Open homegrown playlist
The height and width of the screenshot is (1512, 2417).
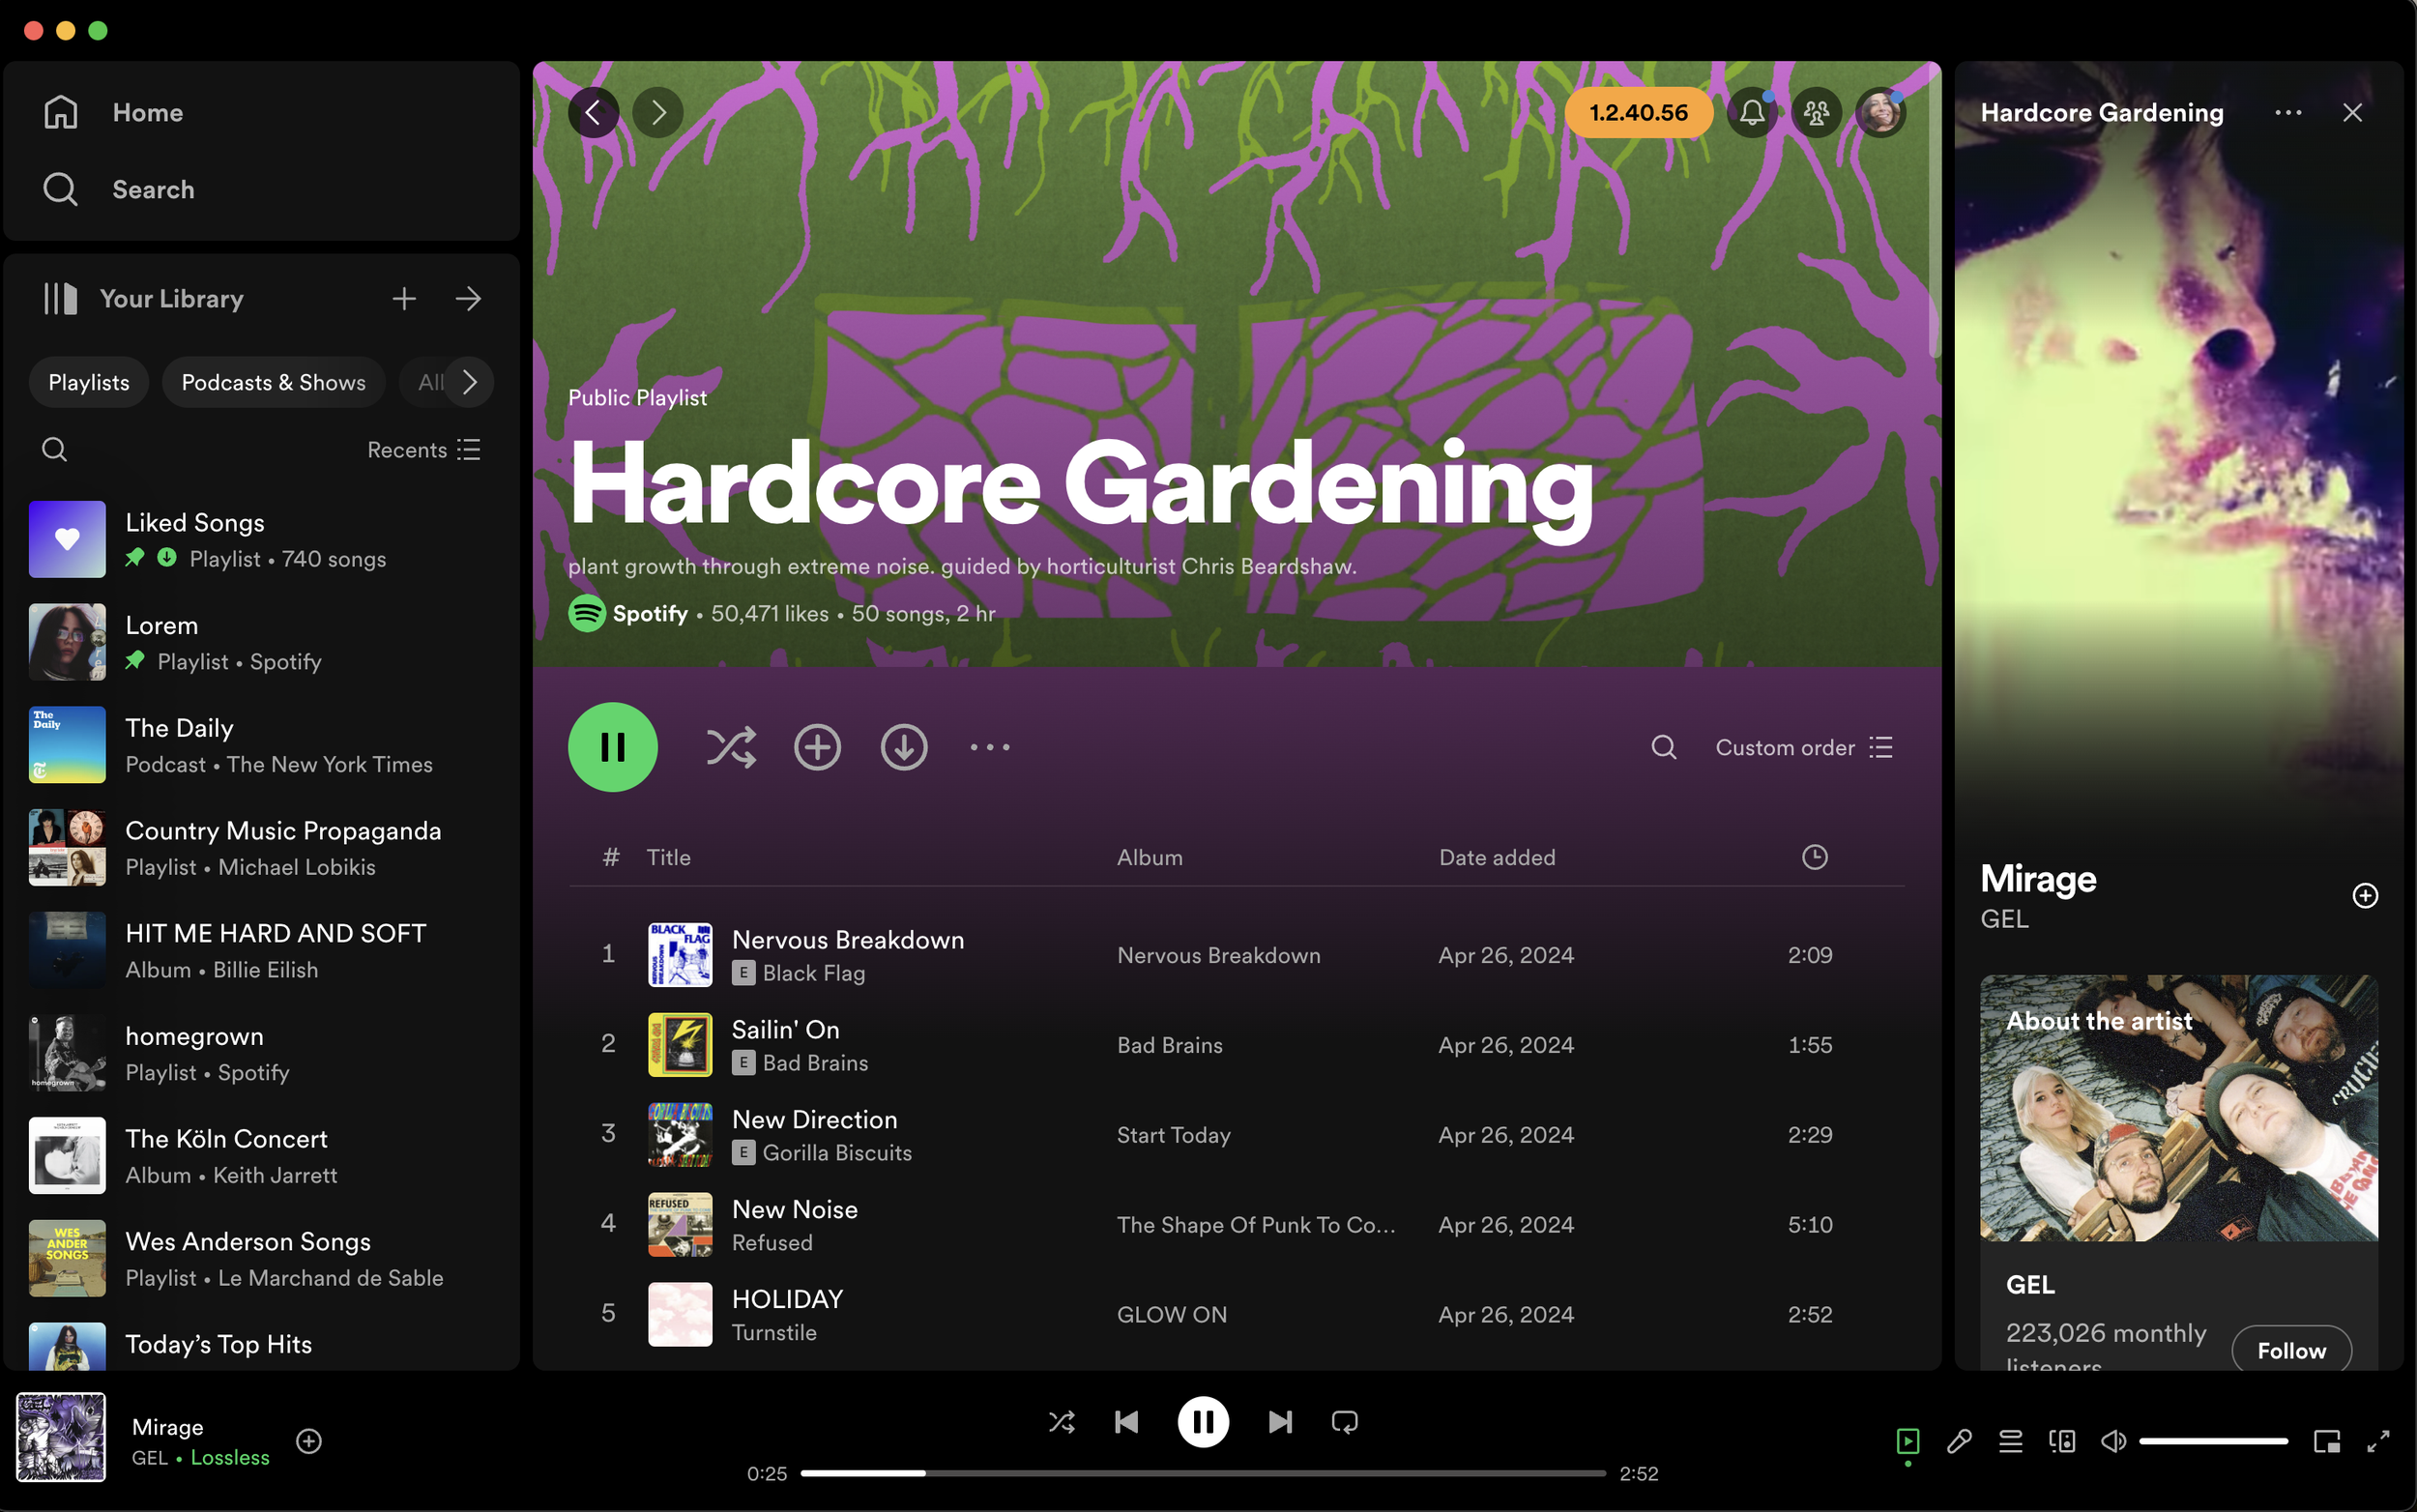pos(261,1053)
